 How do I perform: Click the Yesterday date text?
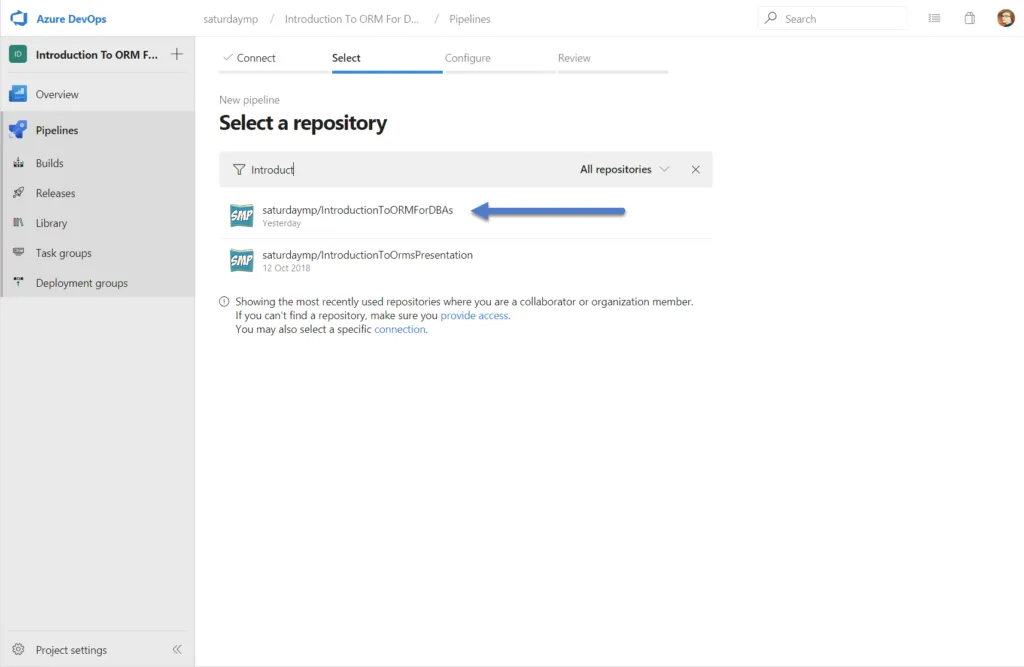click(x=281, y=223)
